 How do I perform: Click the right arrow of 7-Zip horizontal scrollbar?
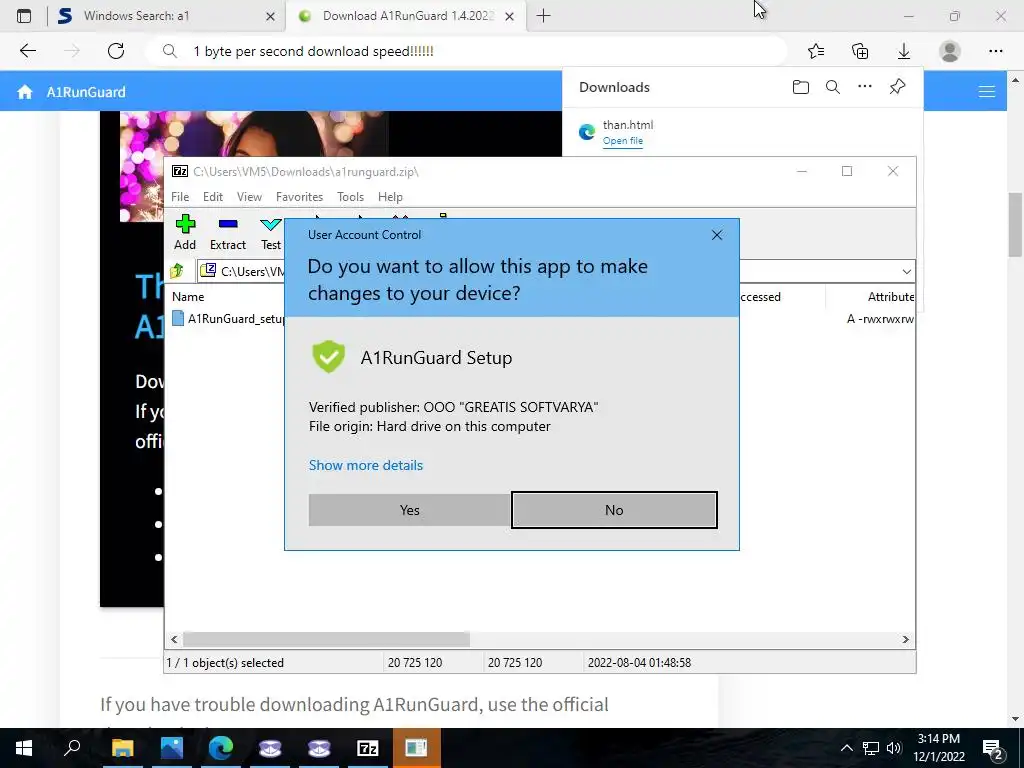click(x=906, y=639)
